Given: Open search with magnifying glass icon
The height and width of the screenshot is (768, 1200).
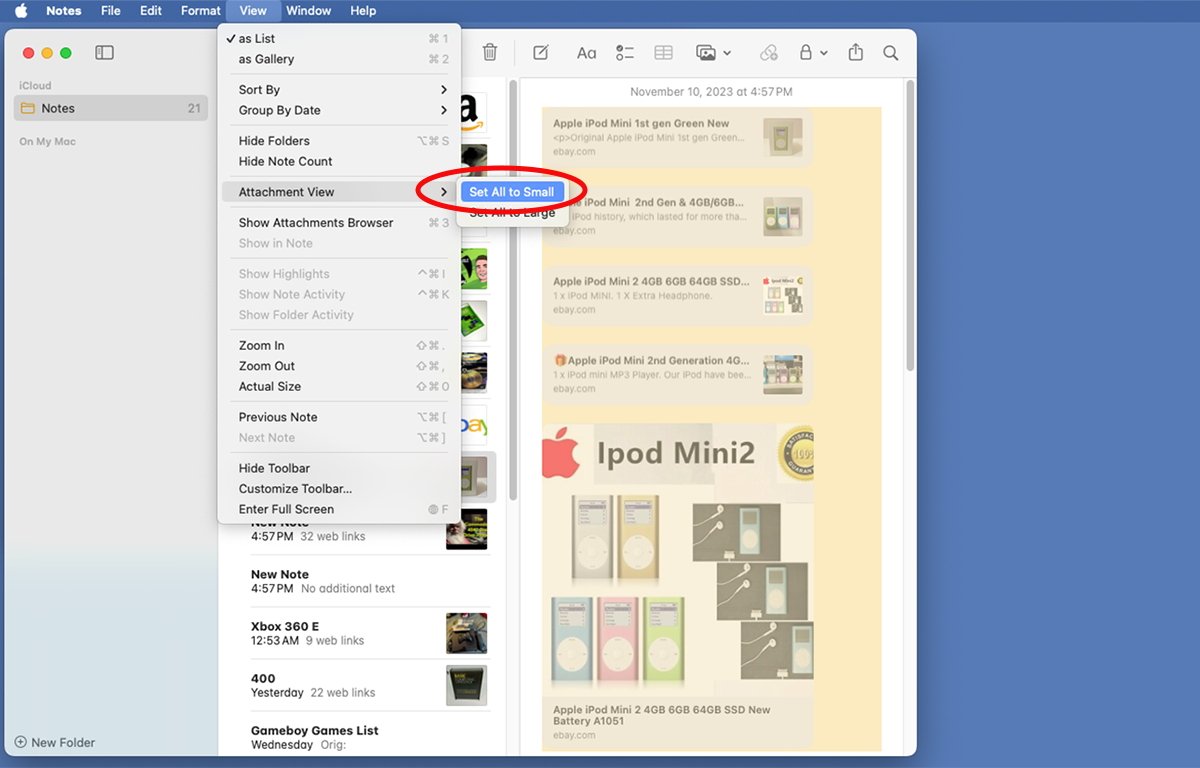Looking at the screenshot, I should 890,53.
